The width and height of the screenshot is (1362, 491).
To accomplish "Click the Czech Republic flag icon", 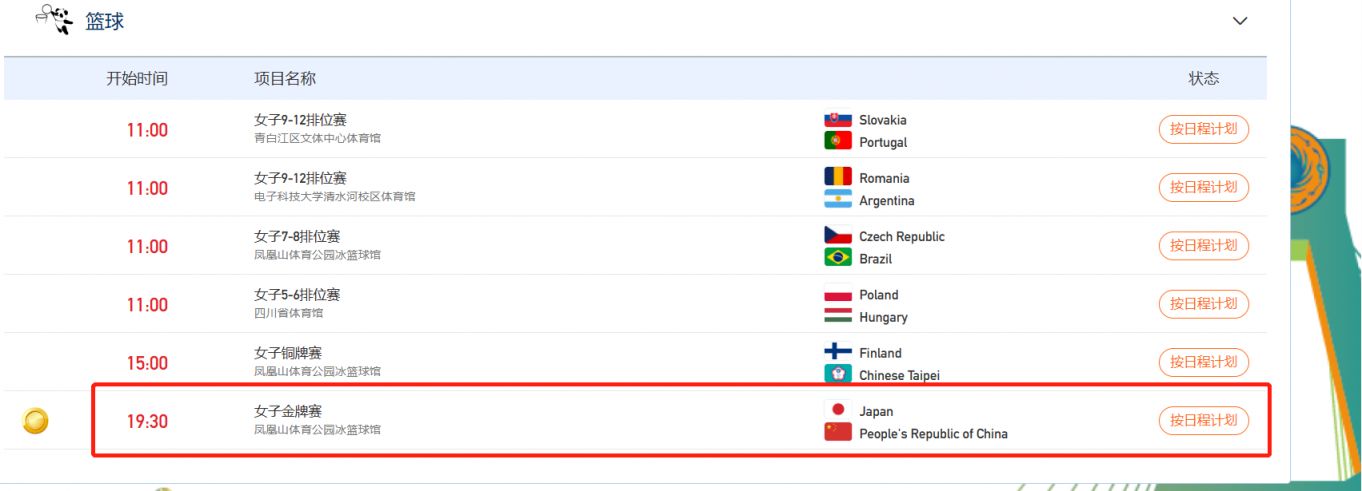I will (x=838, y=236).
